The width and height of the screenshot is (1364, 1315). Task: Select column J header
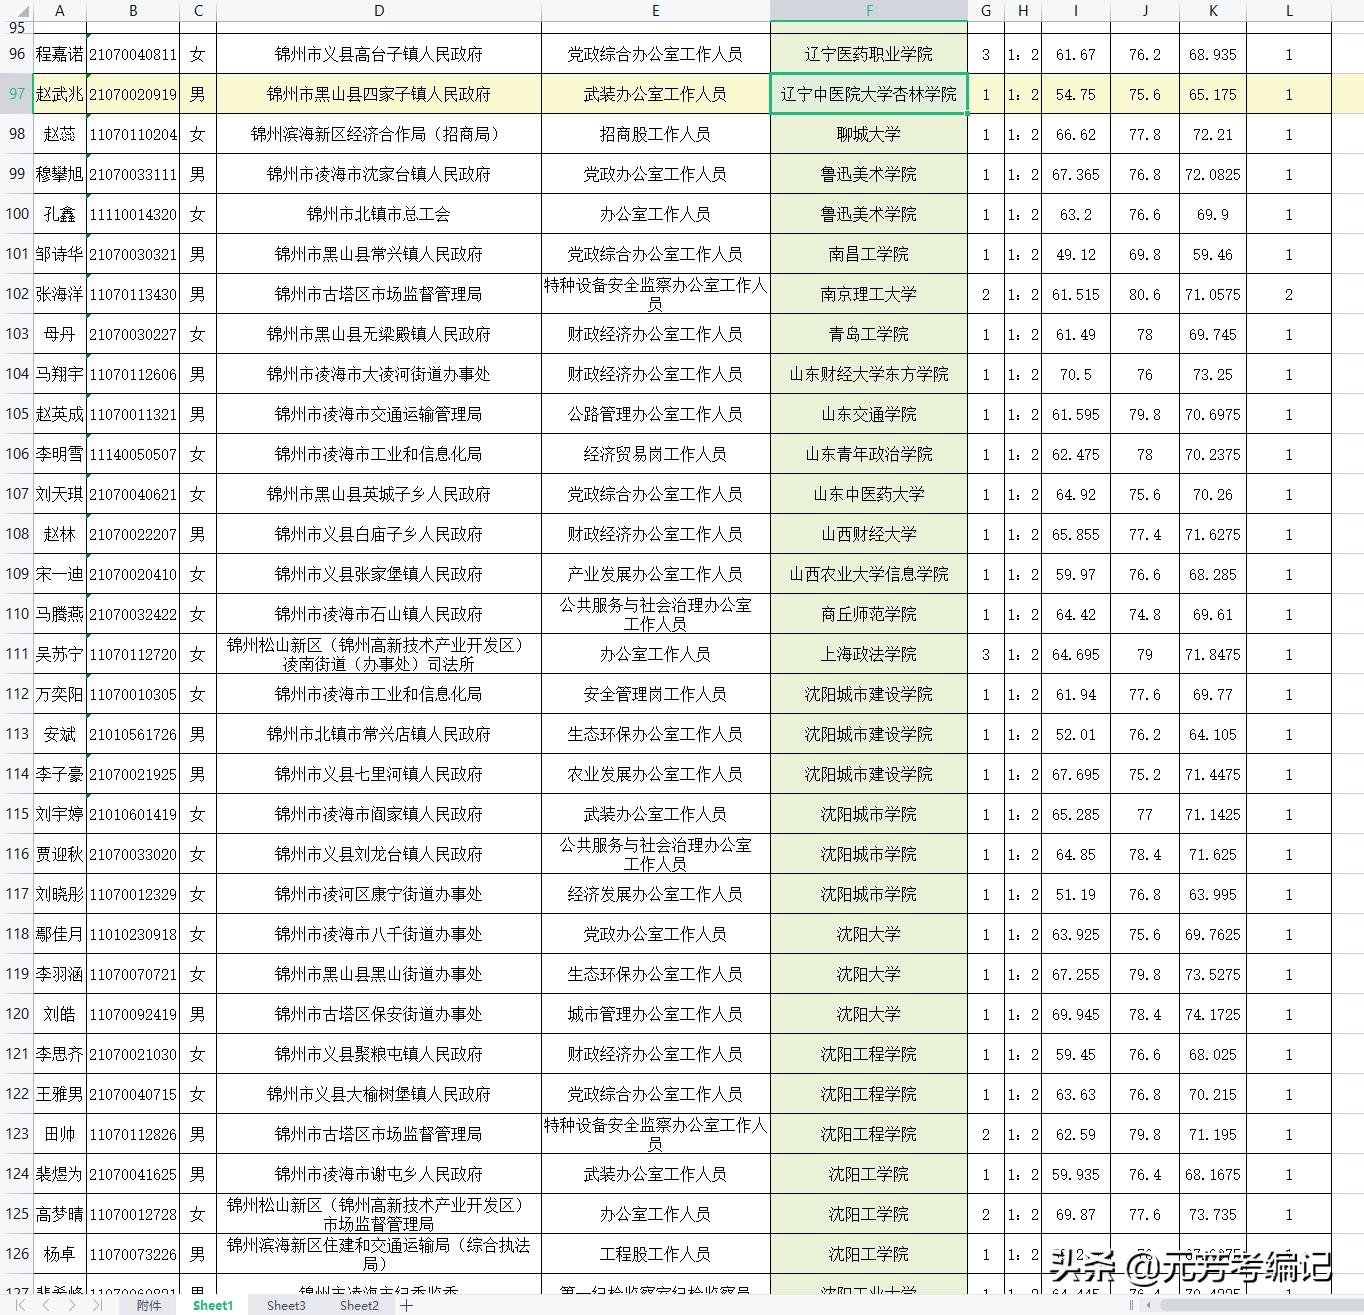click(x=1145, y=10)
